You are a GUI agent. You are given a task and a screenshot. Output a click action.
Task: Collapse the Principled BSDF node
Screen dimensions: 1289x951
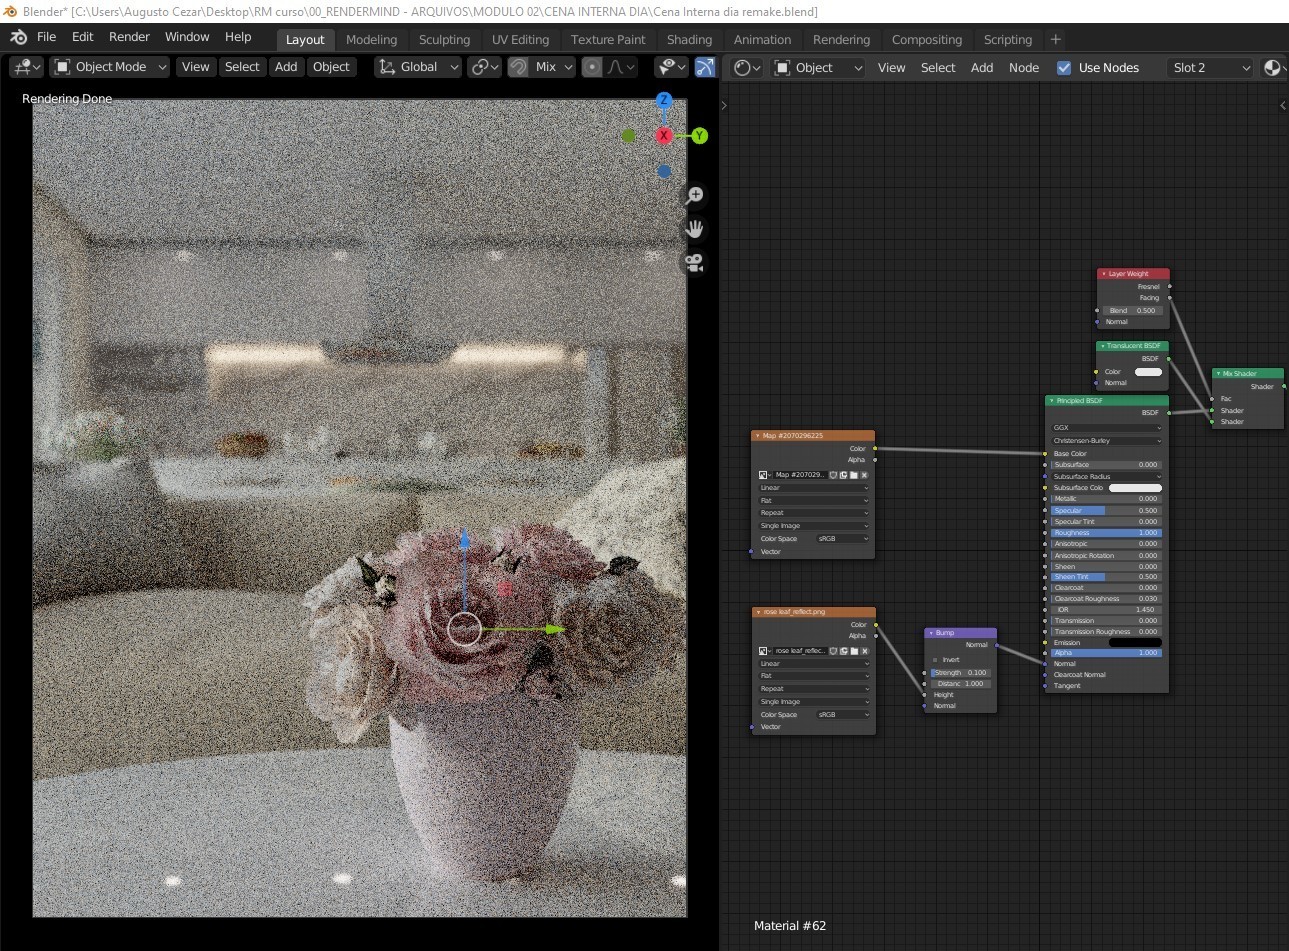(1052, 401)
